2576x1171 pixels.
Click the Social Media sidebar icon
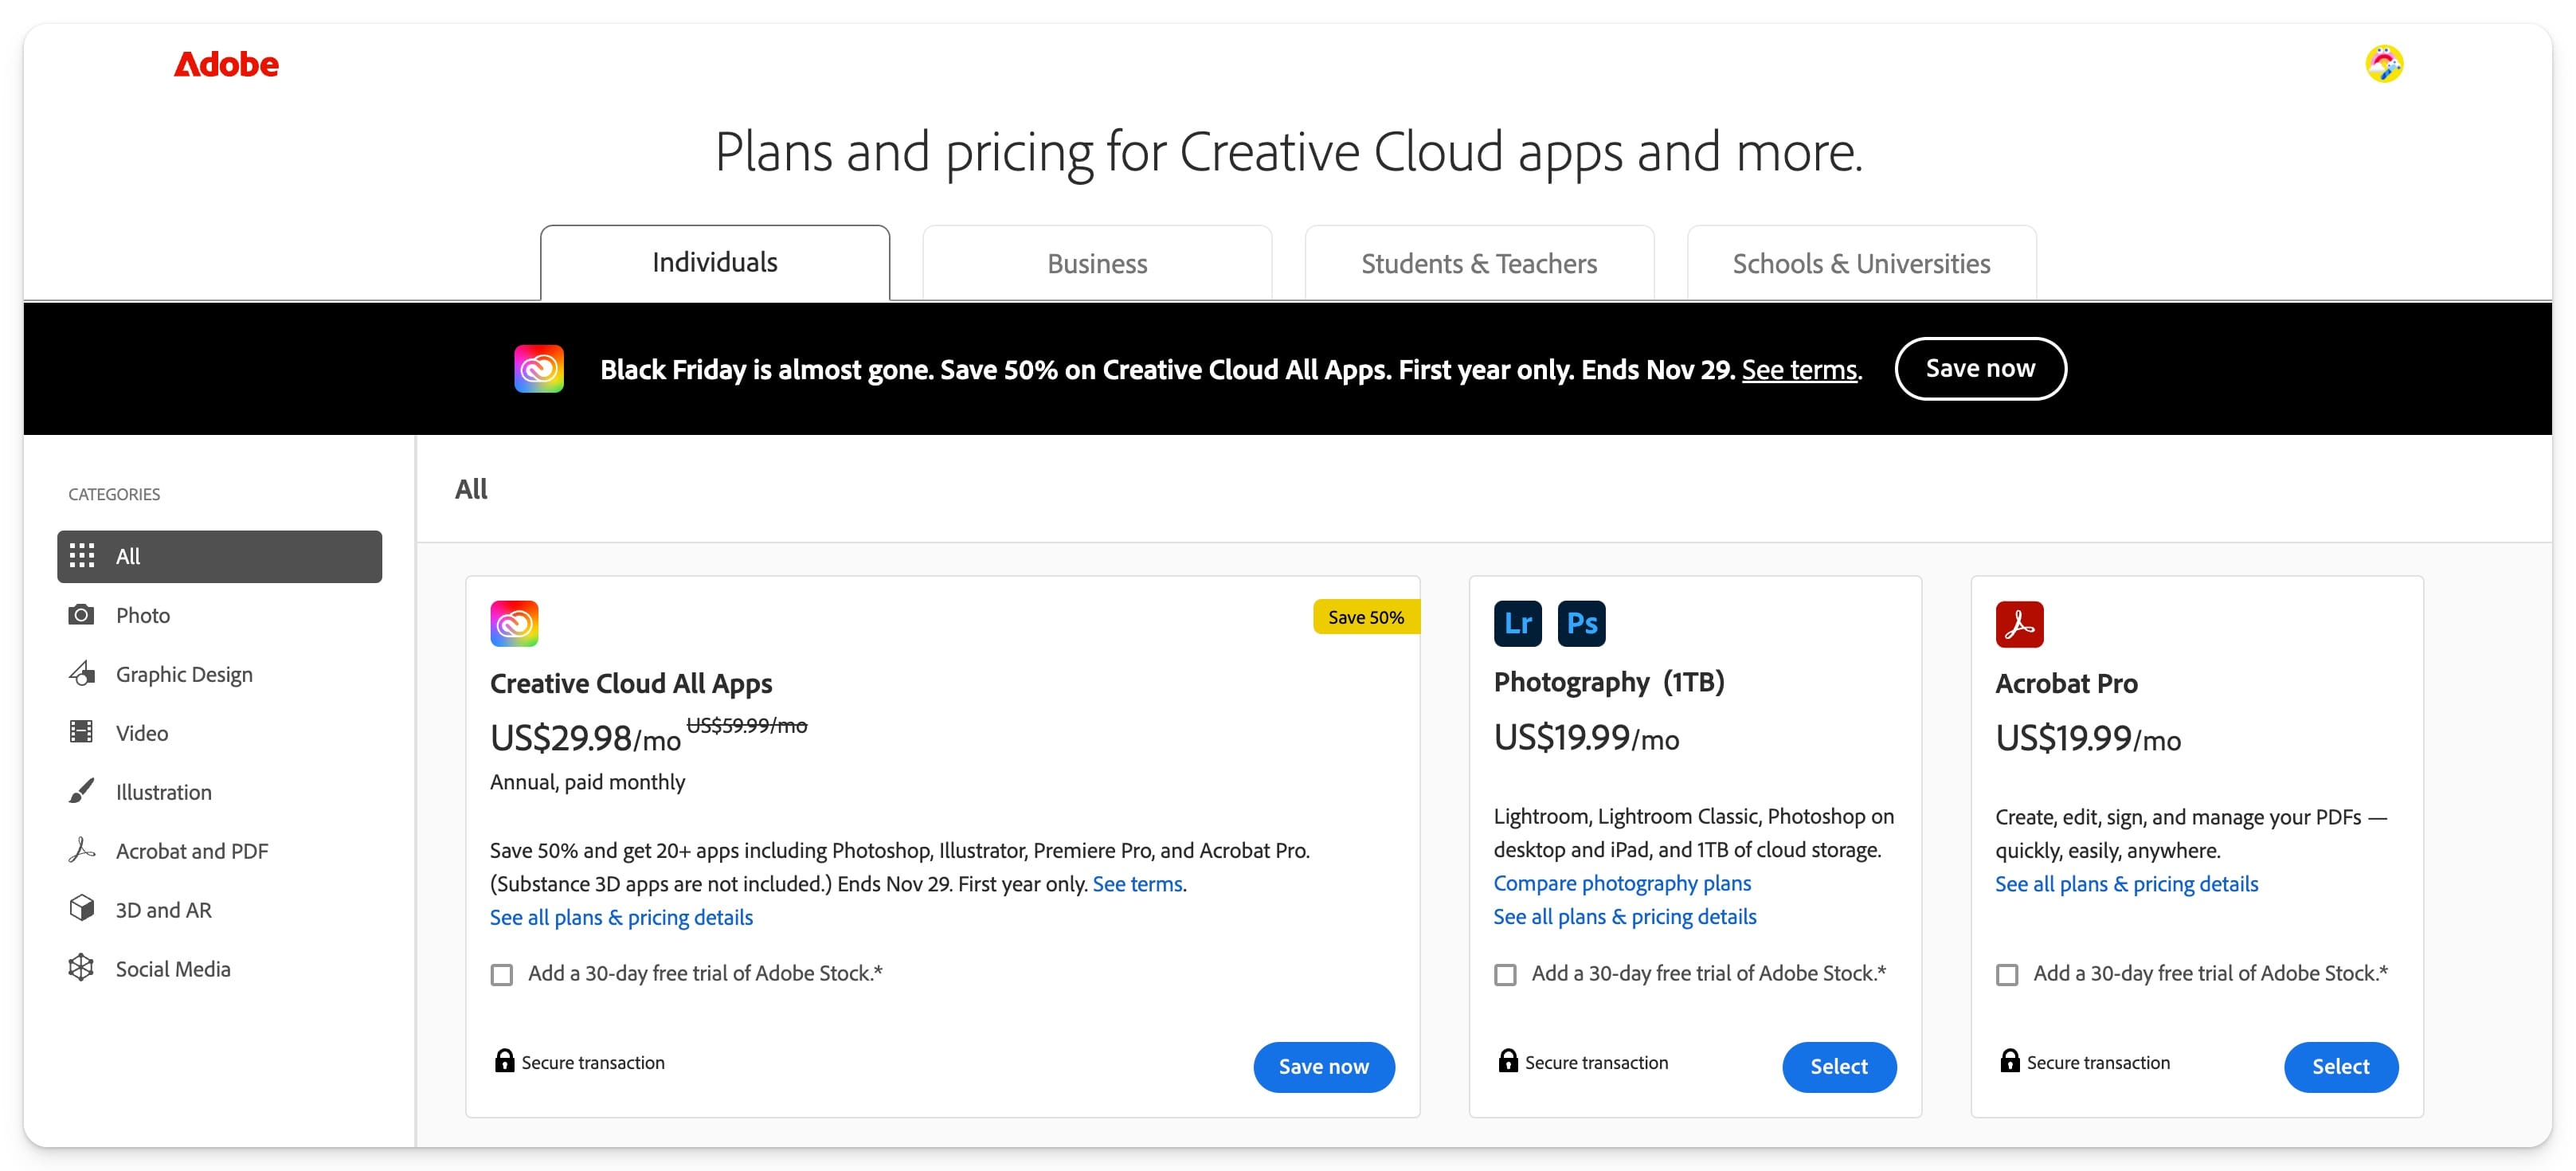point(81,967)
